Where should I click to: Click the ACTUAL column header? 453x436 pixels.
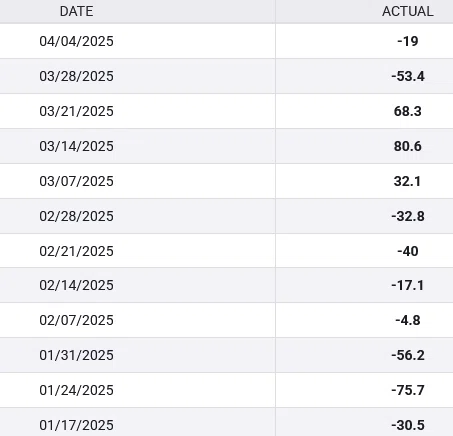pyautogui.click(x=408, y=11)
